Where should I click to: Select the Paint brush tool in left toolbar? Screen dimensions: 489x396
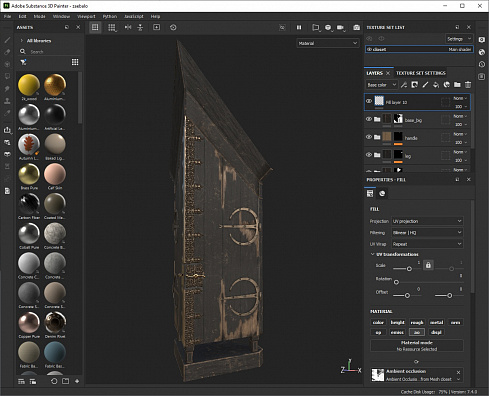pyautogui.click(x=7, y=40)
